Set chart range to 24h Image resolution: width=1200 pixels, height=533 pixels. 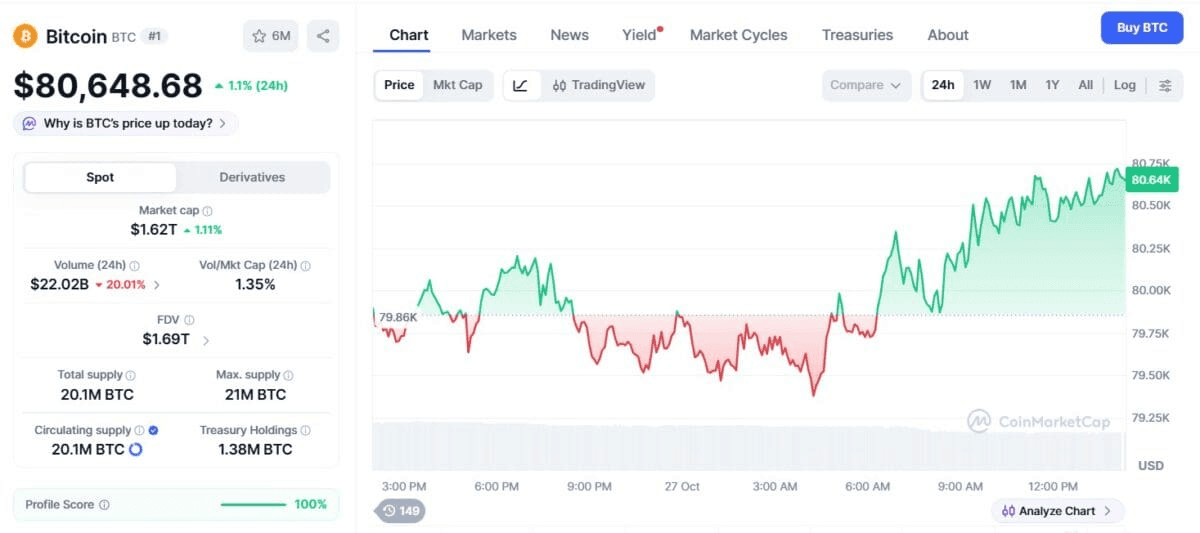(x=943, y=85)
